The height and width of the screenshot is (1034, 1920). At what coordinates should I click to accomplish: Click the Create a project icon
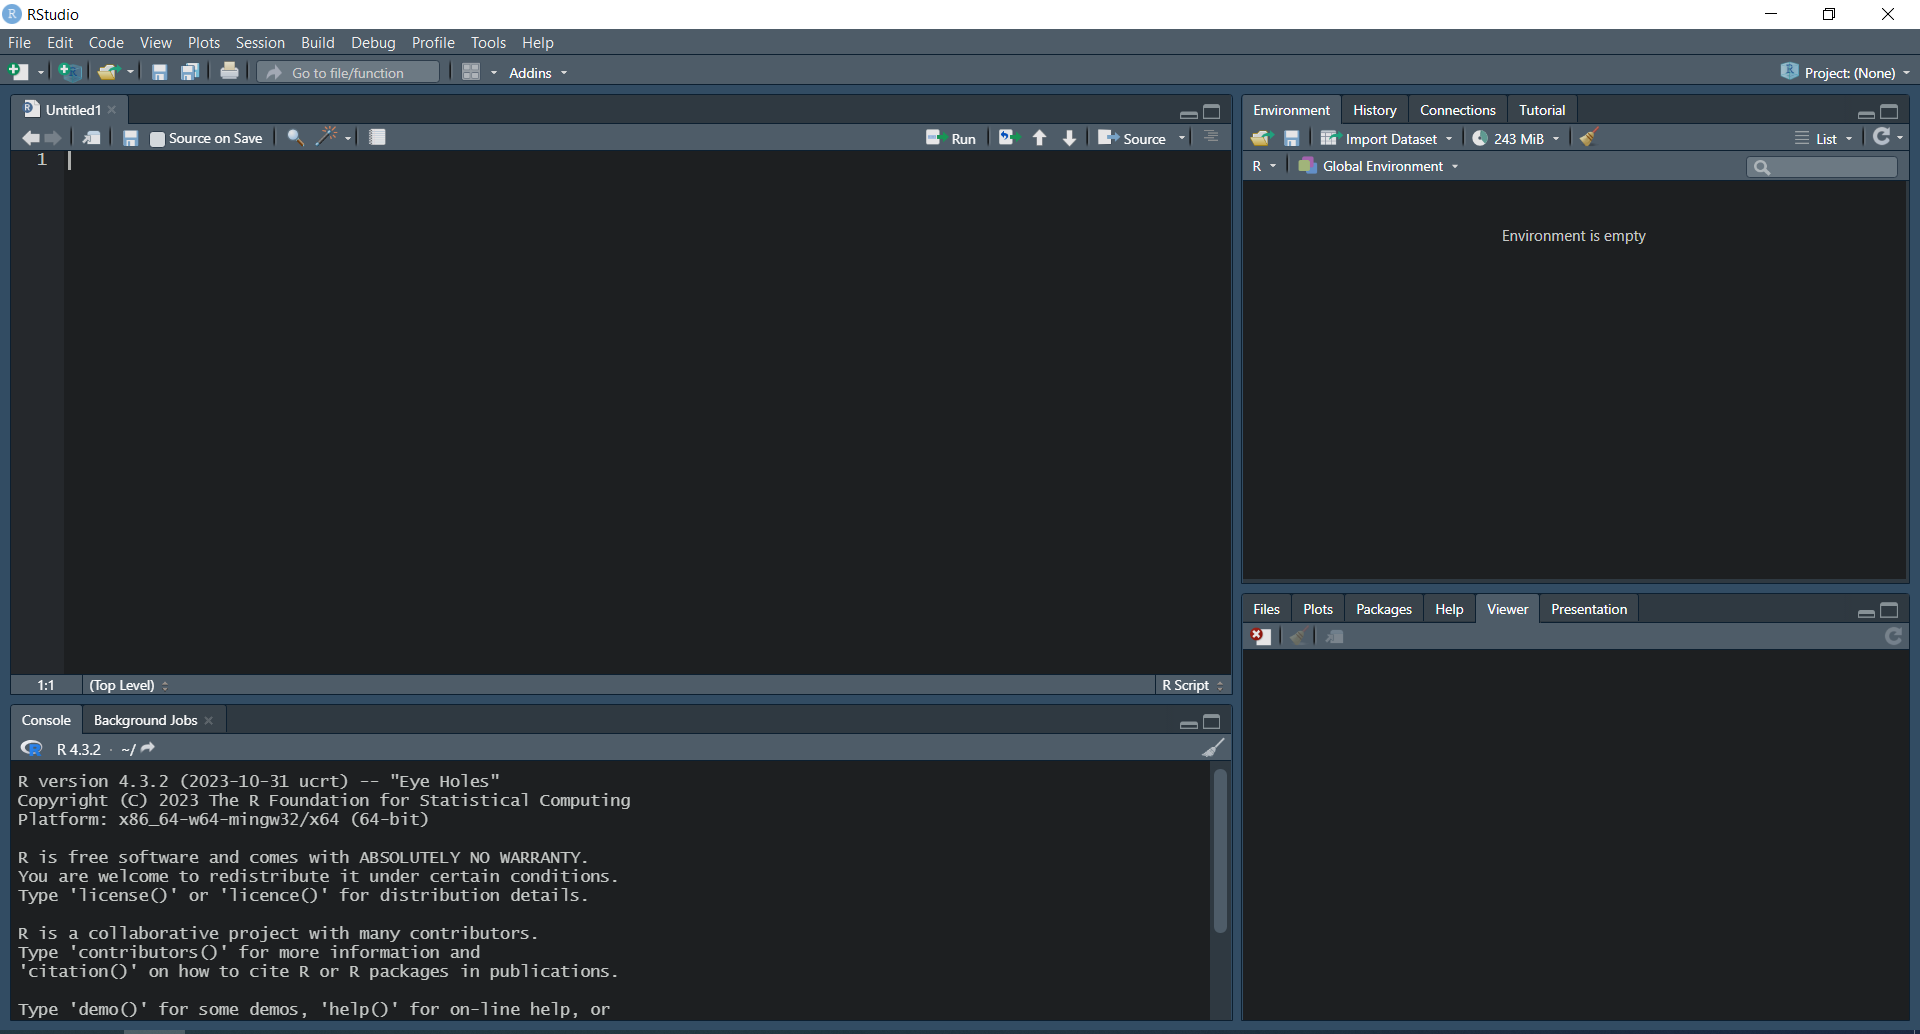coord(70,72)
